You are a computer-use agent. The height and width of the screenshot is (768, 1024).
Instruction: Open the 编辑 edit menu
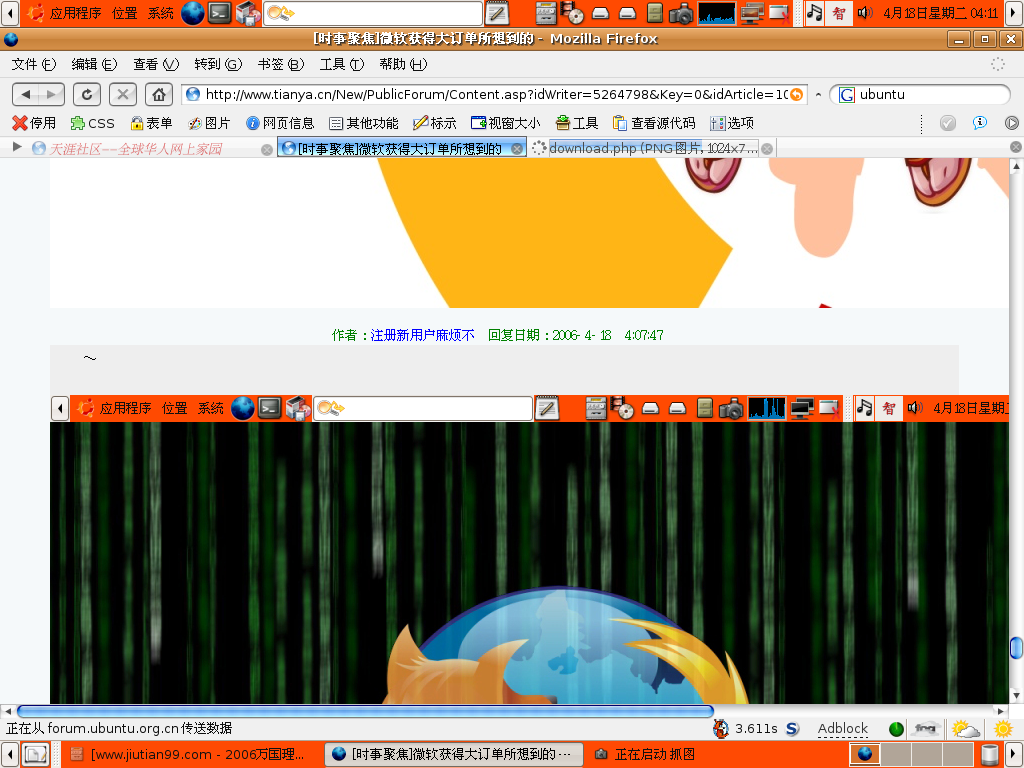pyautogui.click(x=94, y=64)
